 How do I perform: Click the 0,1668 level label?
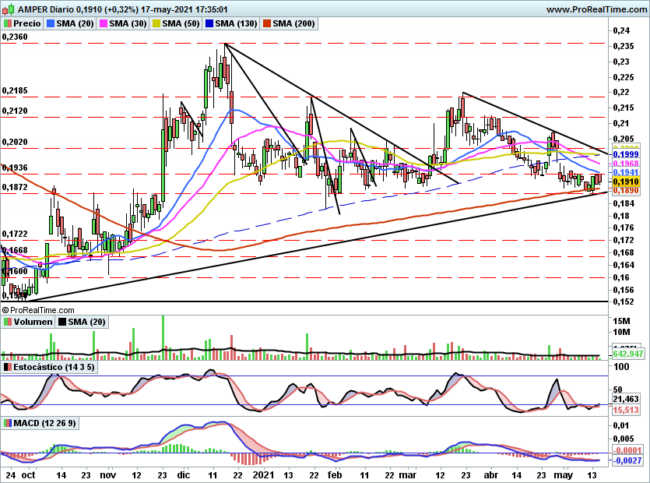[15, 250]
